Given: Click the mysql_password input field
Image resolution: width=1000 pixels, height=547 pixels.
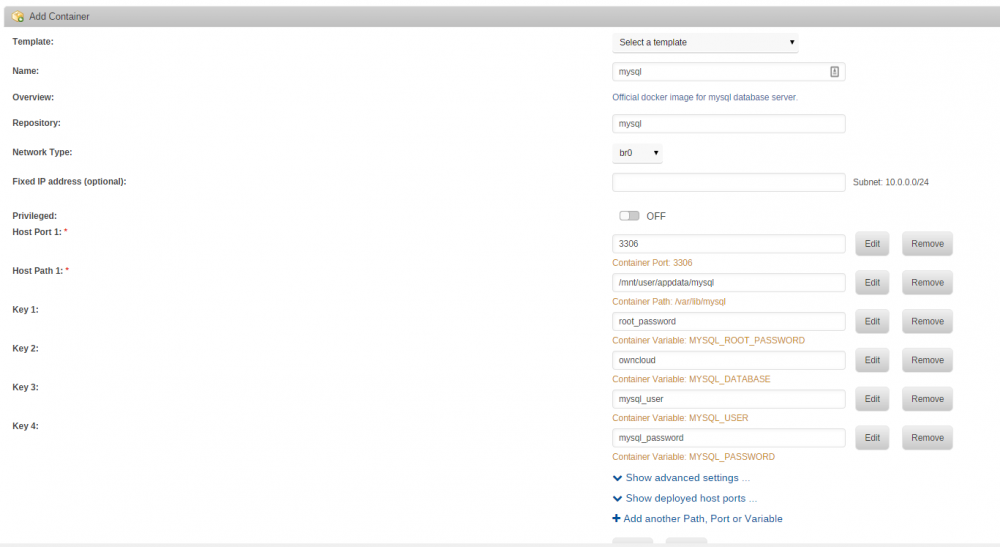Looking at the screenshot, I should 728,438.
